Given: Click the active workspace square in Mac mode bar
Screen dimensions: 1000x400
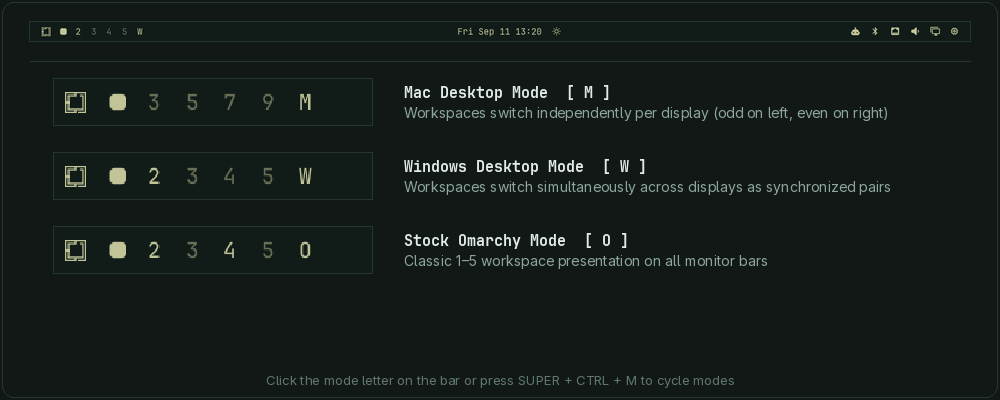Looking at the screenshot, I should pos(117,102).
